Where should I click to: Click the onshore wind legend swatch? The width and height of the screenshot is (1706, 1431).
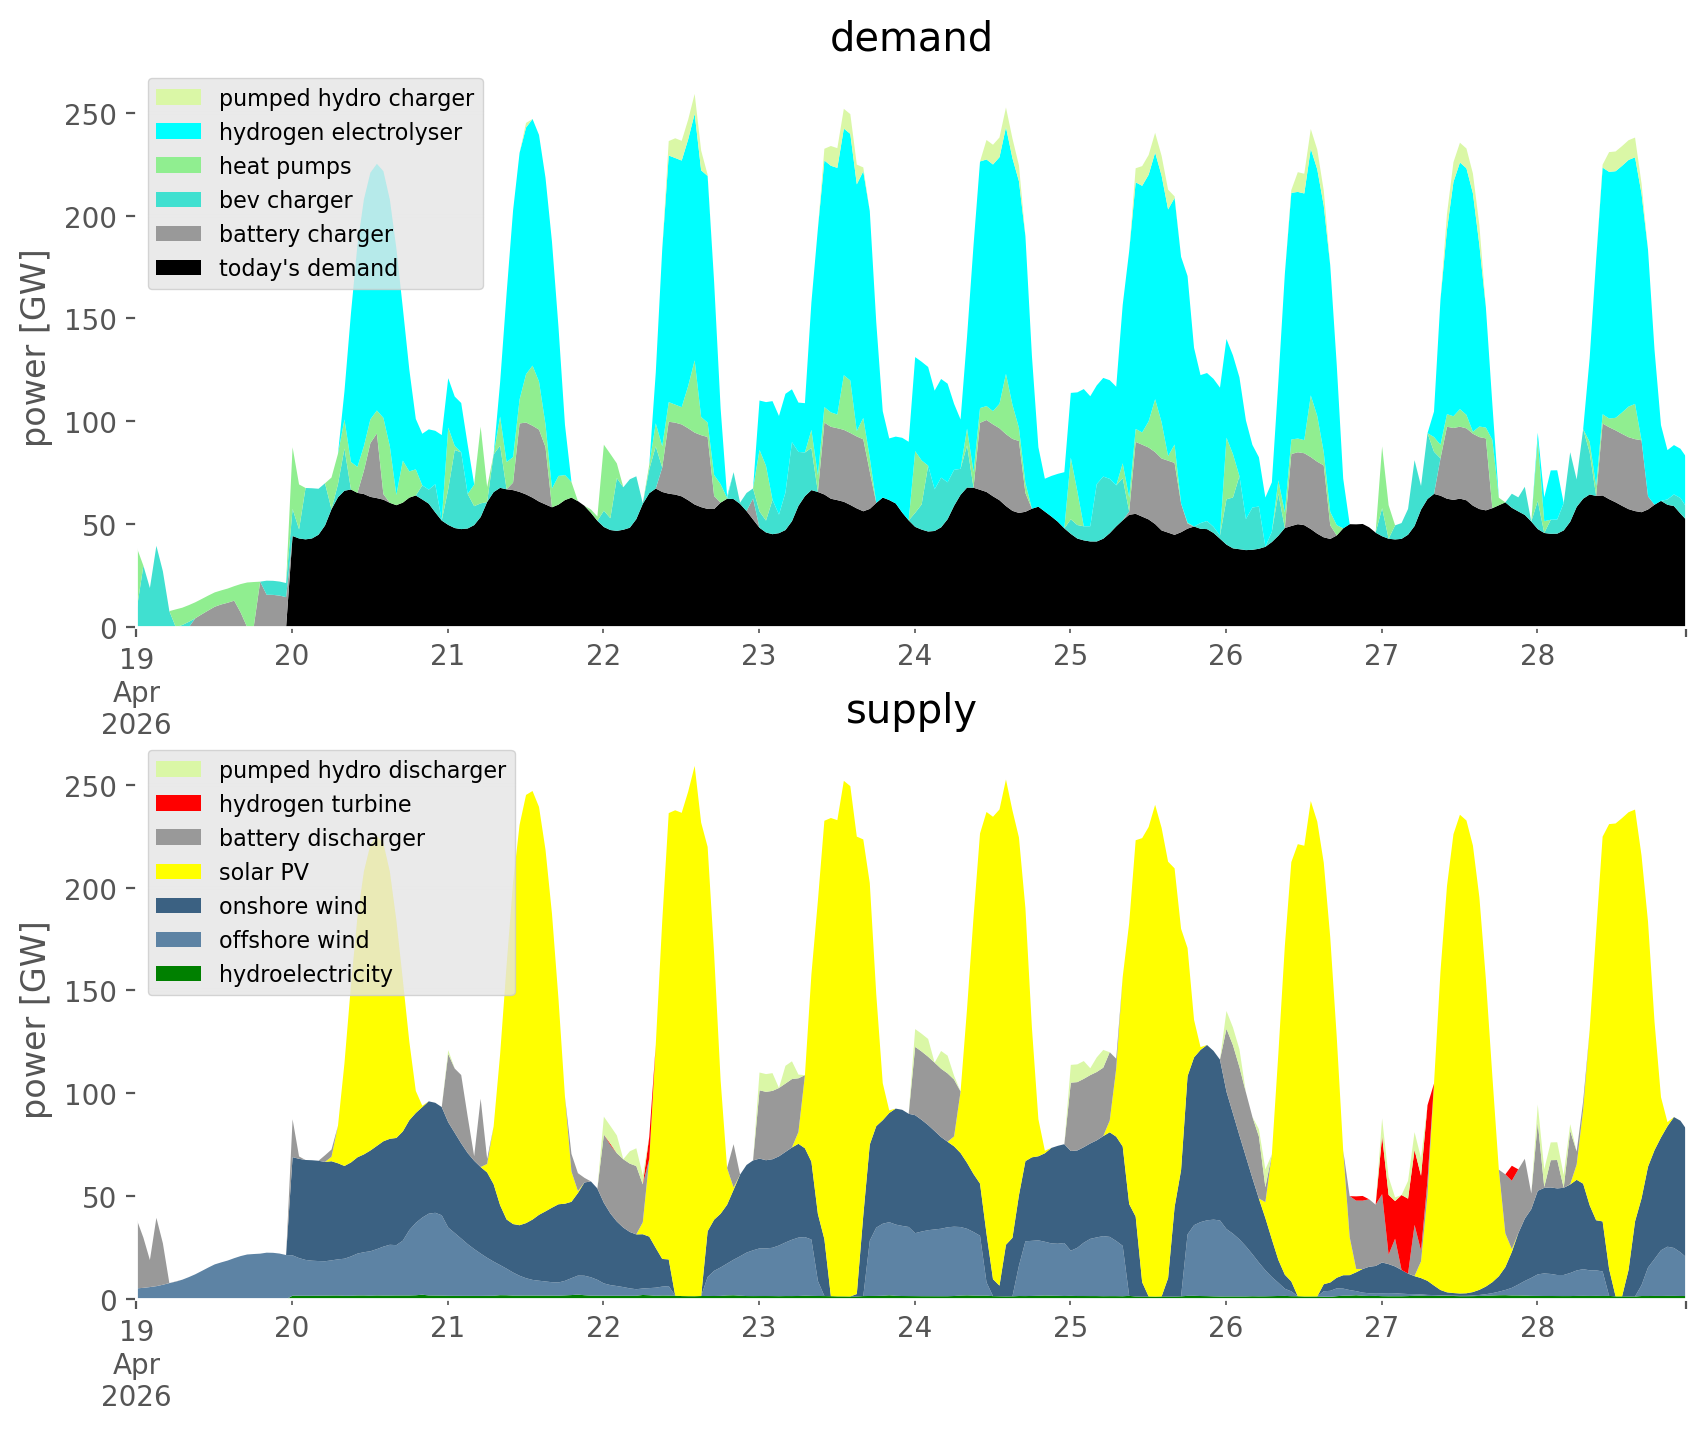(180, 905)
